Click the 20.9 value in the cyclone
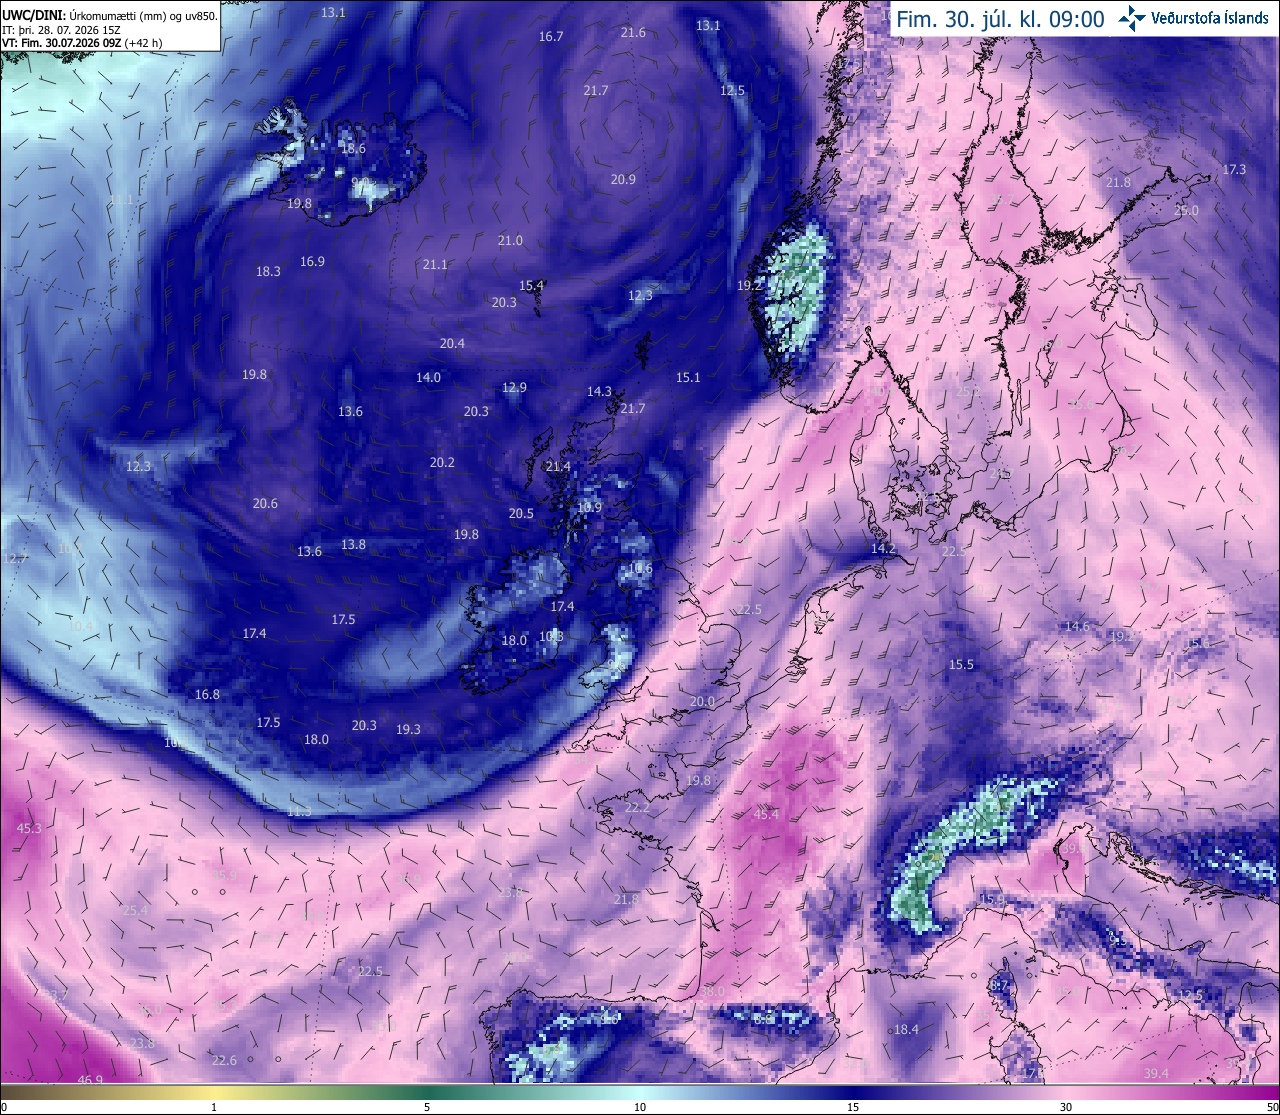The width and height of the screenshot is (1280, 1115). point(623,179)
